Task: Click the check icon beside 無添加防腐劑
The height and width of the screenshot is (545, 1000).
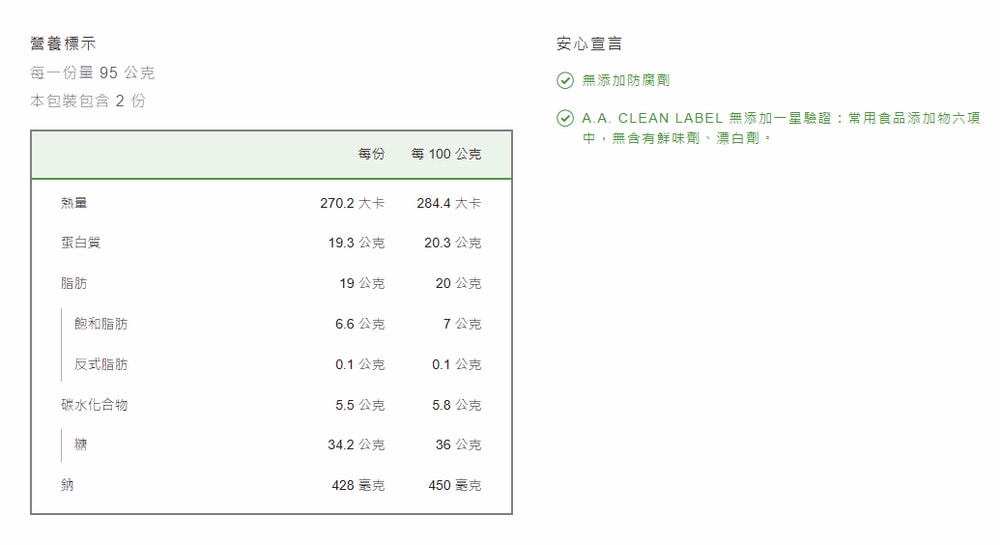Action: 565,80
